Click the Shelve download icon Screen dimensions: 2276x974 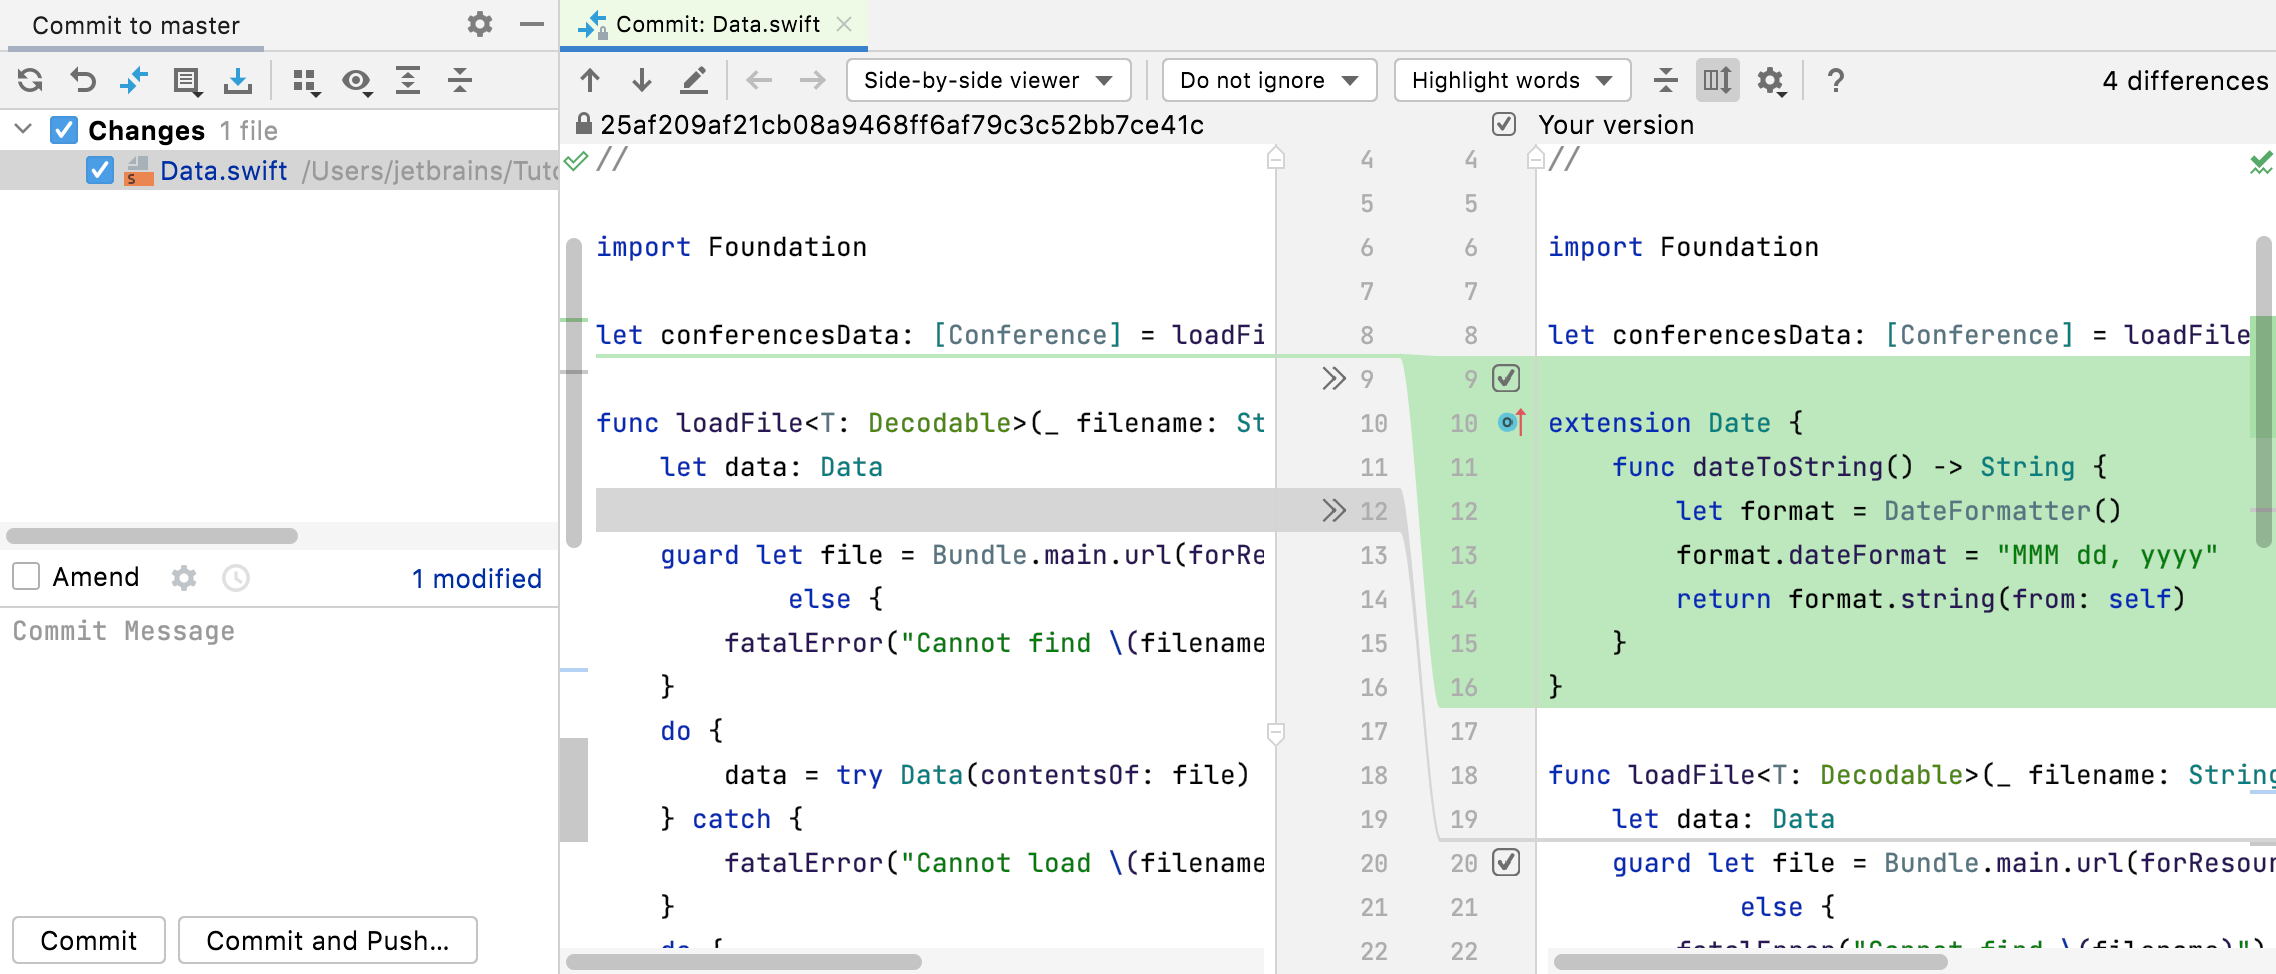[x=238, y=80]
